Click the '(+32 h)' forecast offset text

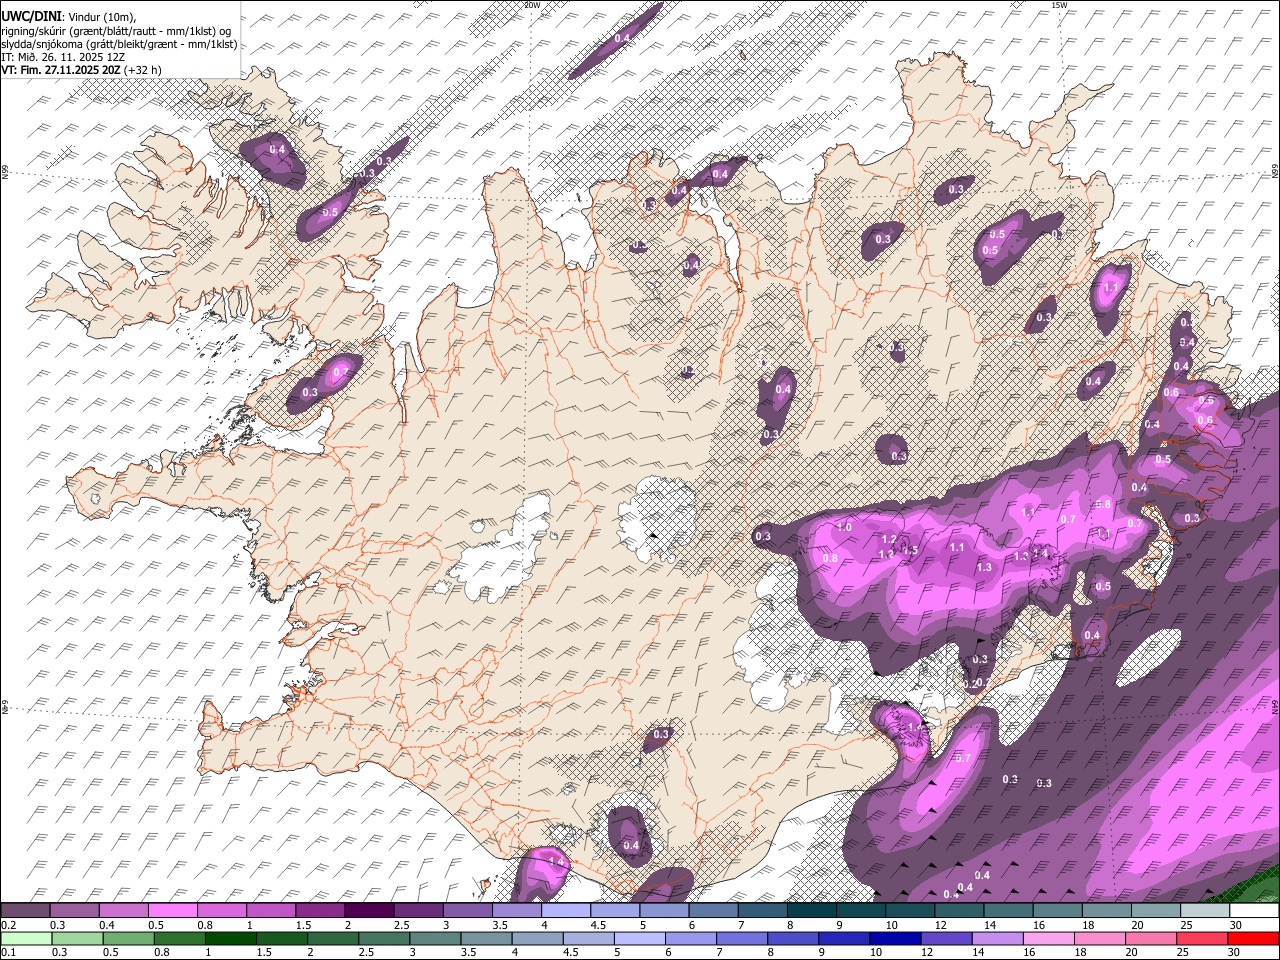143,70
